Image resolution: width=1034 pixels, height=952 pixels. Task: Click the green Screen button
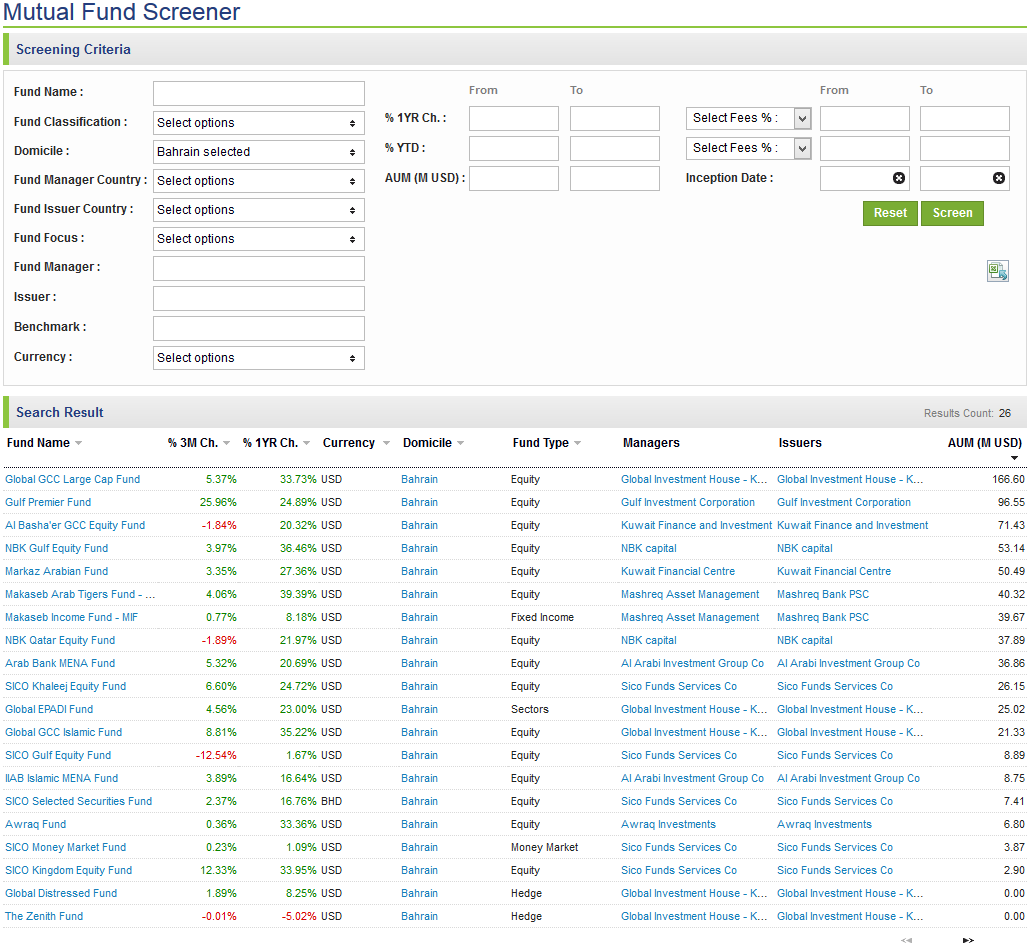click(952, 213)
